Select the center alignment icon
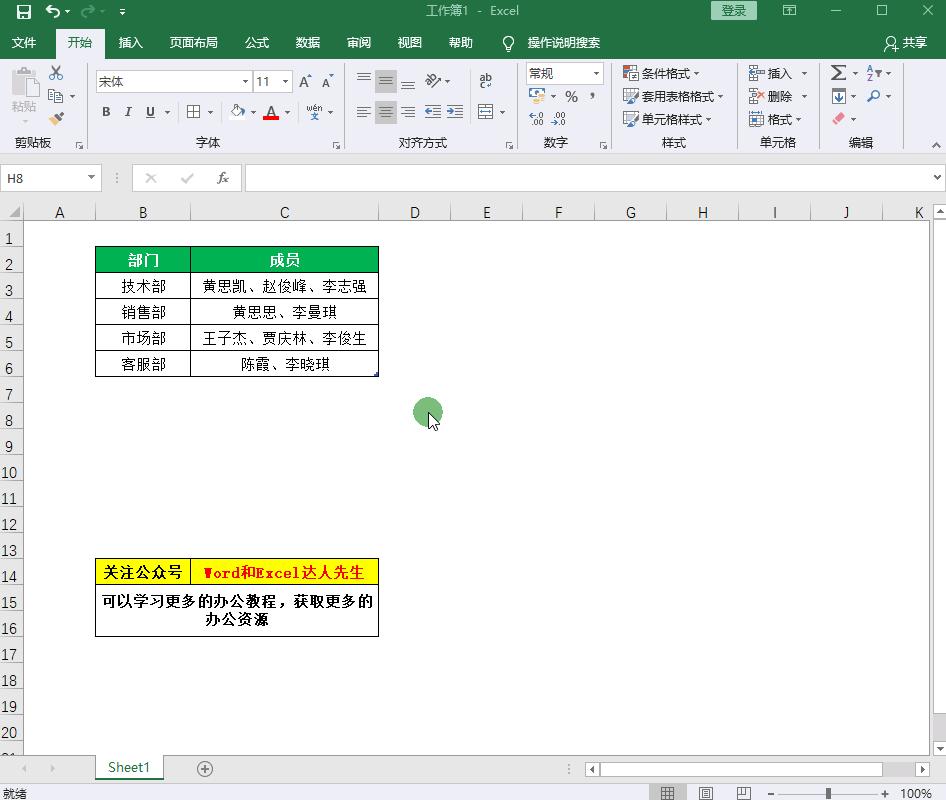This screenshot has width=946, height=800. (x=385, y=112)
